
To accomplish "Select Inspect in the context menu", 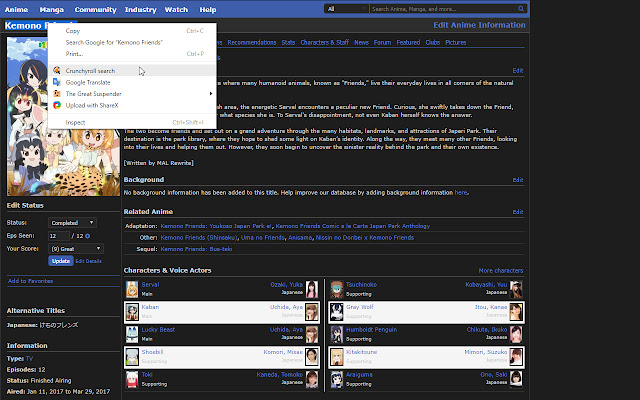I will coord(132,122).
